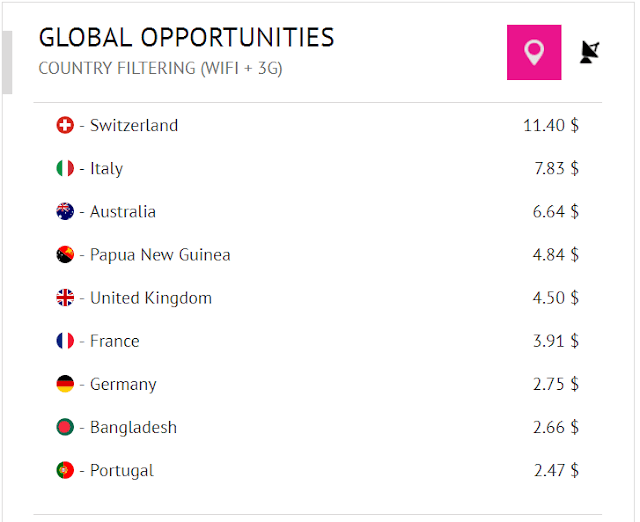Click the Global Opportunities panel title
Viewport: 640px width, 522px height.
[187, 38]
